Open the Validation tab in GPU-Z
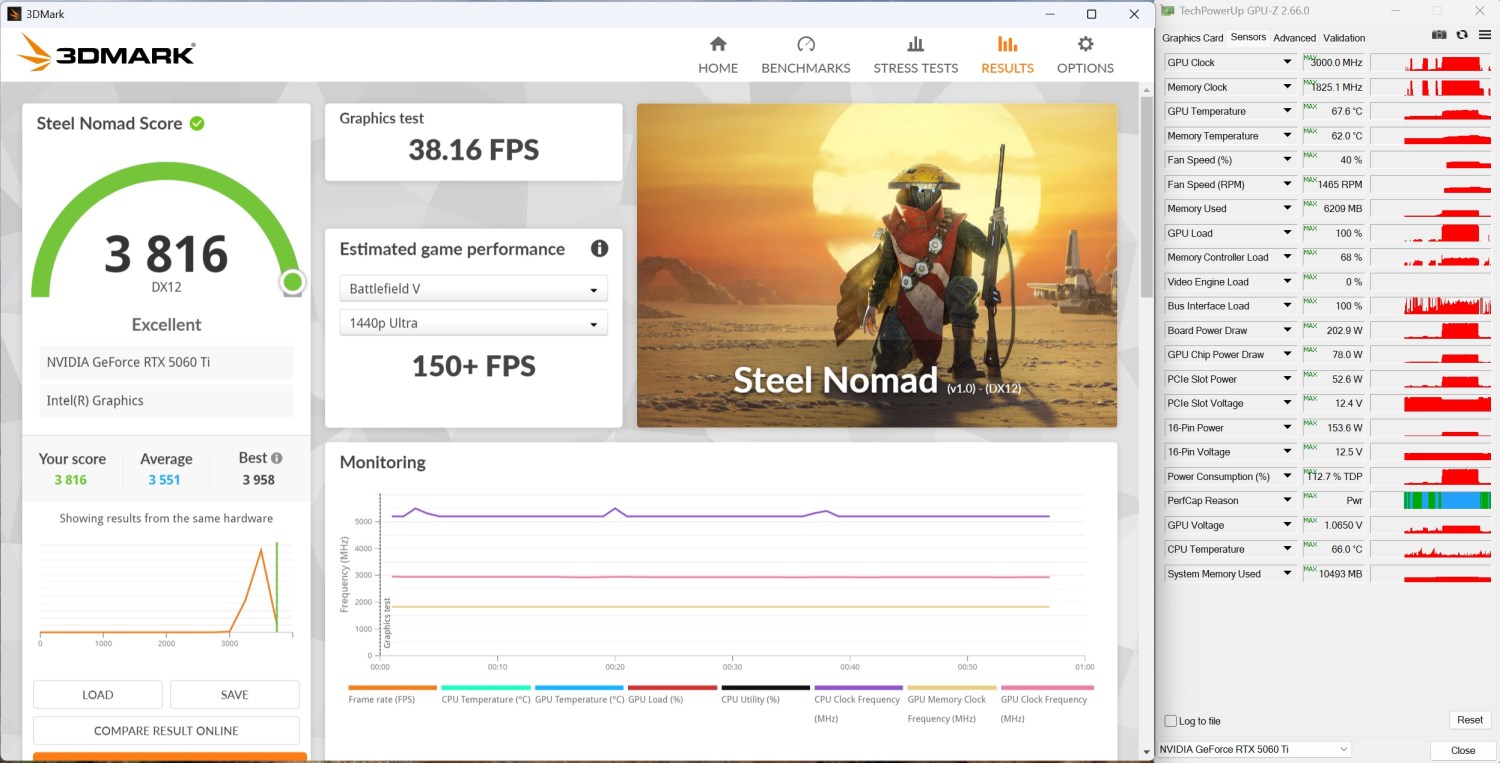This screenshot has height=763, width=1500. click(1344, 38)
